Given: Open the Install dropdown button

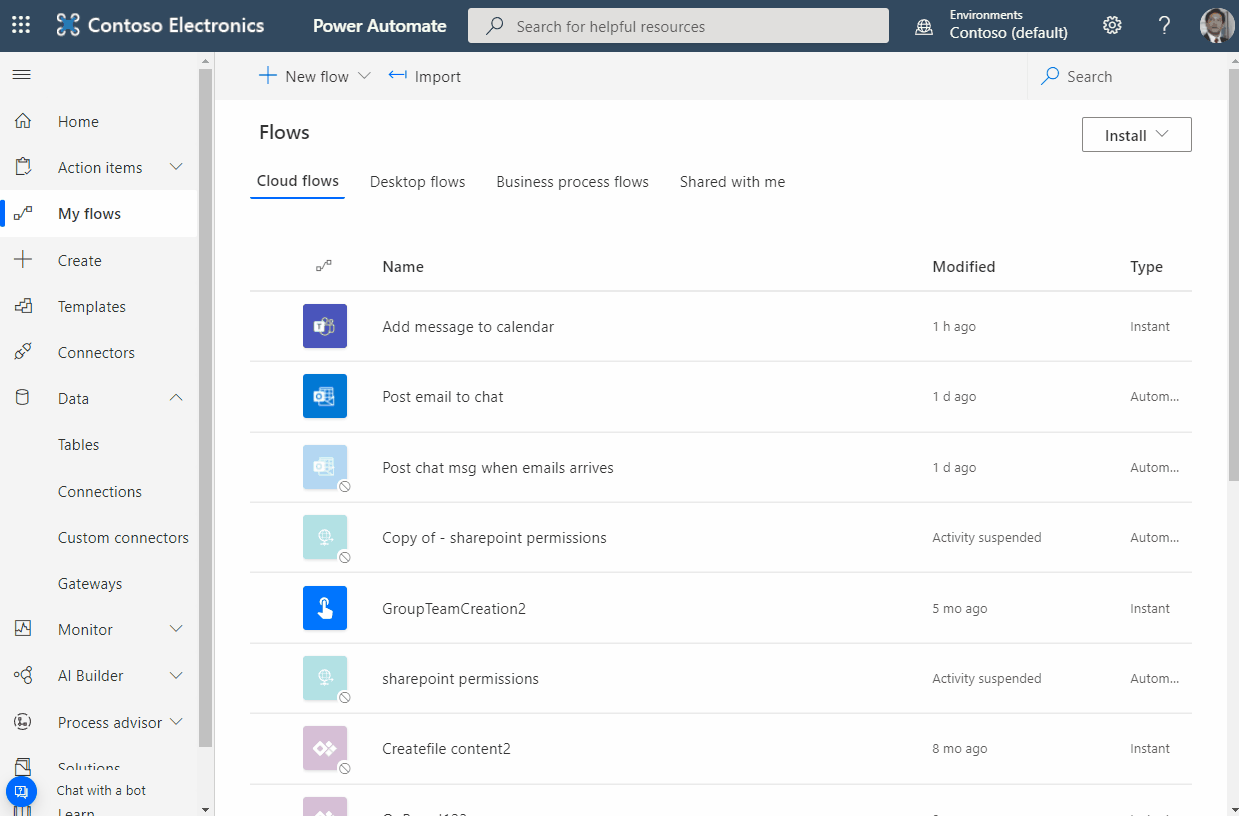Looking at the screenshot, I should pyautogui.click(x=1137, y=135).
